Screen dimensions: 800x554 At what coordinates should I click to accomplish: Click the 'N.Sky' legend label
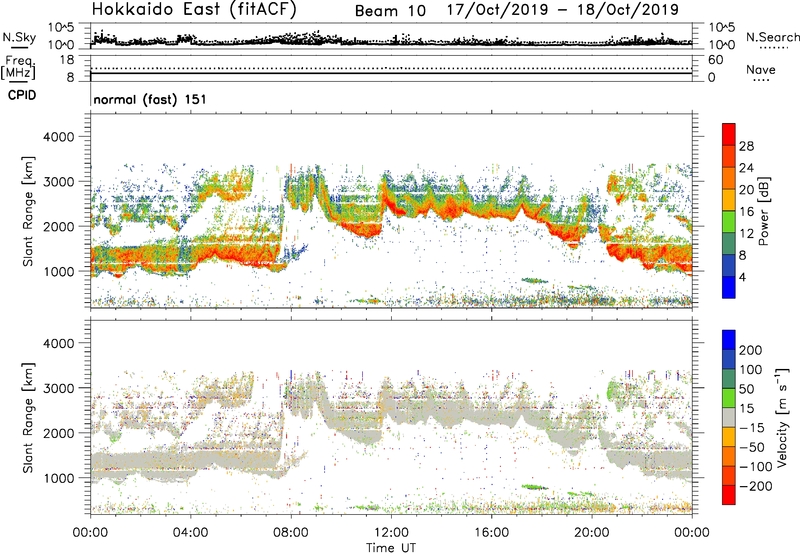(19, 38)
